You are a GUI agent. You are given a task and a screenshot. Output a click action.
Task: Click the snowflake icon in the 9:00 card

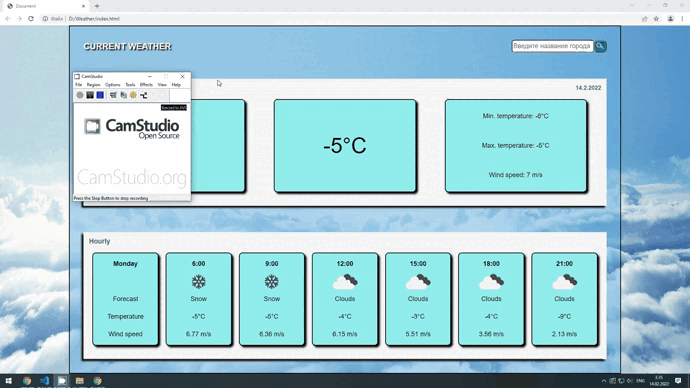coord(272,282)
